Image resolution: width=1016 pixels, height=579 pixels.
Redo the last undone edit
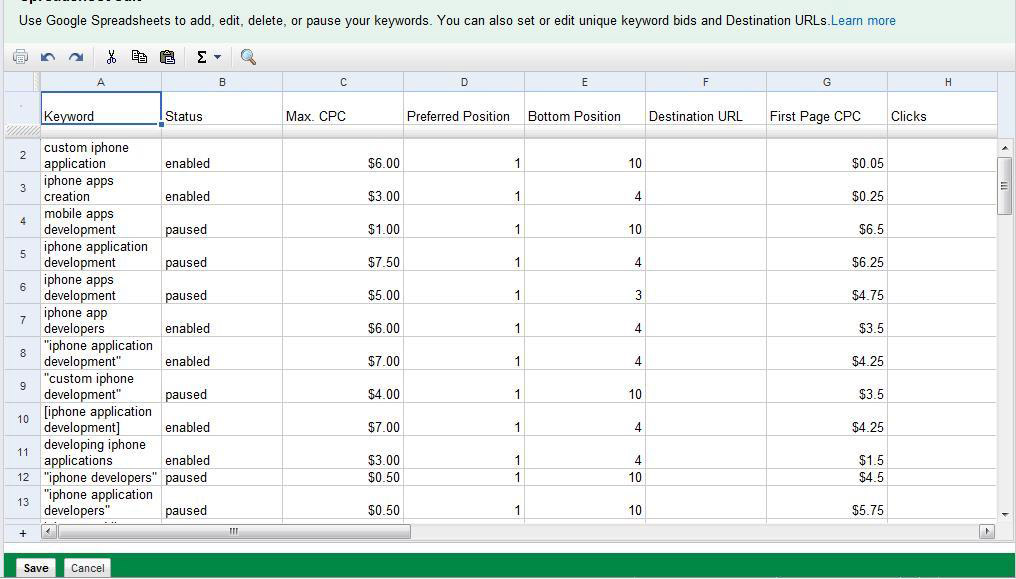tap(76, 57)
